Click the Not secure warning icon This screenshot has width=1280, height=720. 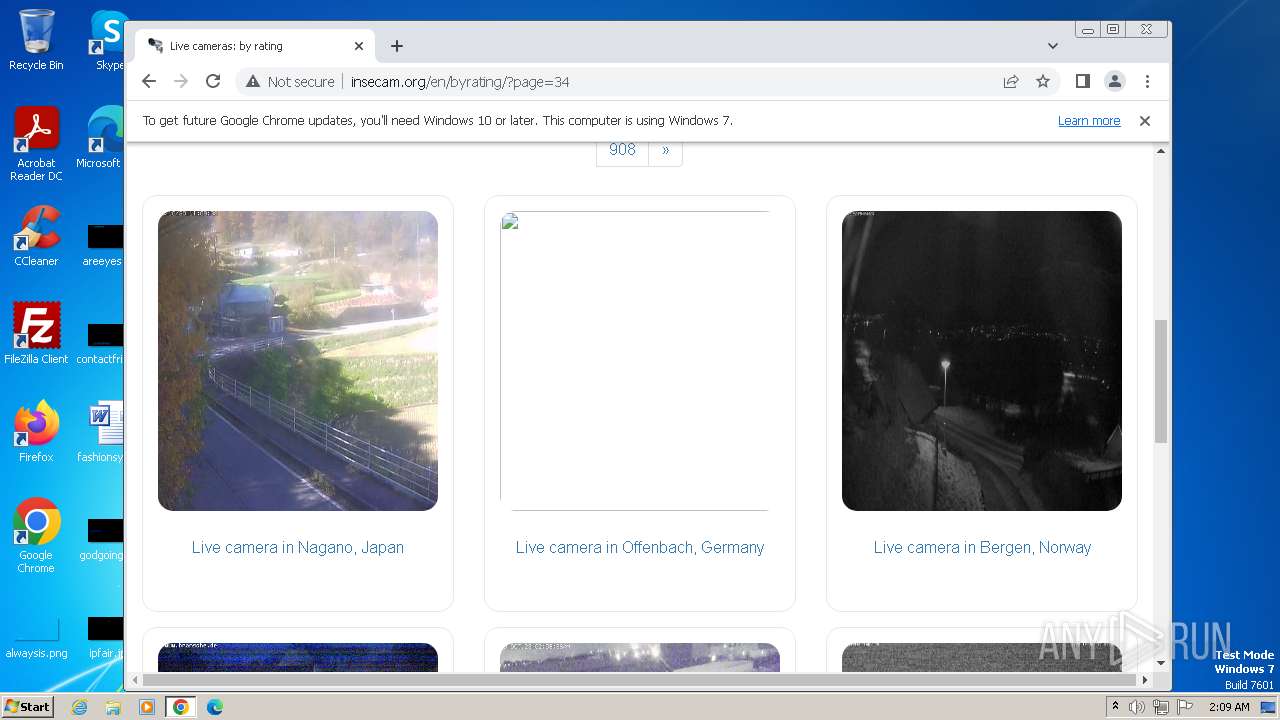click(253, 81)
